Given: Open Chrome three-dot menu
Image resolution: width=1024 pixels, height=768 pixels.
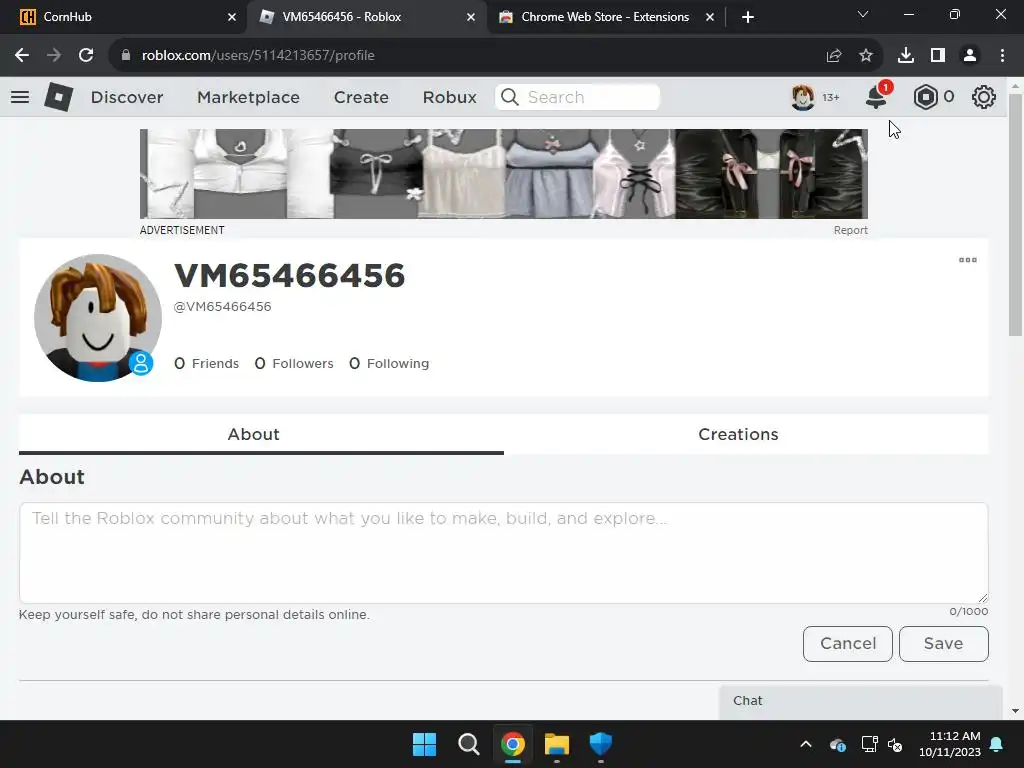Looking at the screenshot, I should (x=1002, y=56).
